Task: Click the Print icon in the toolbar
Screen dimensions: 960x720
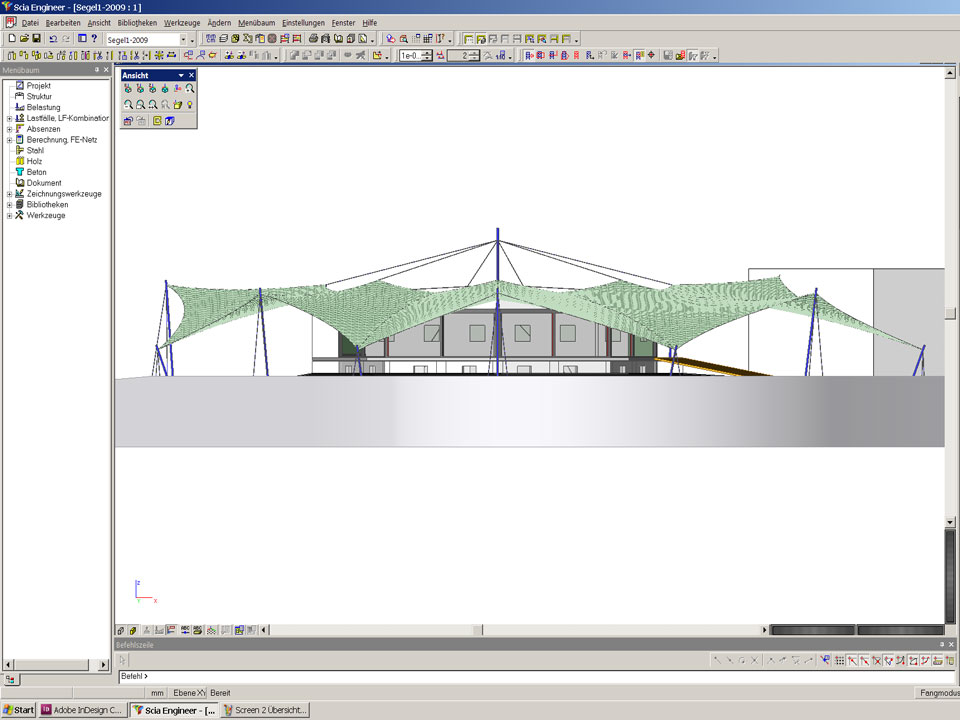Action: pos(313,39)
